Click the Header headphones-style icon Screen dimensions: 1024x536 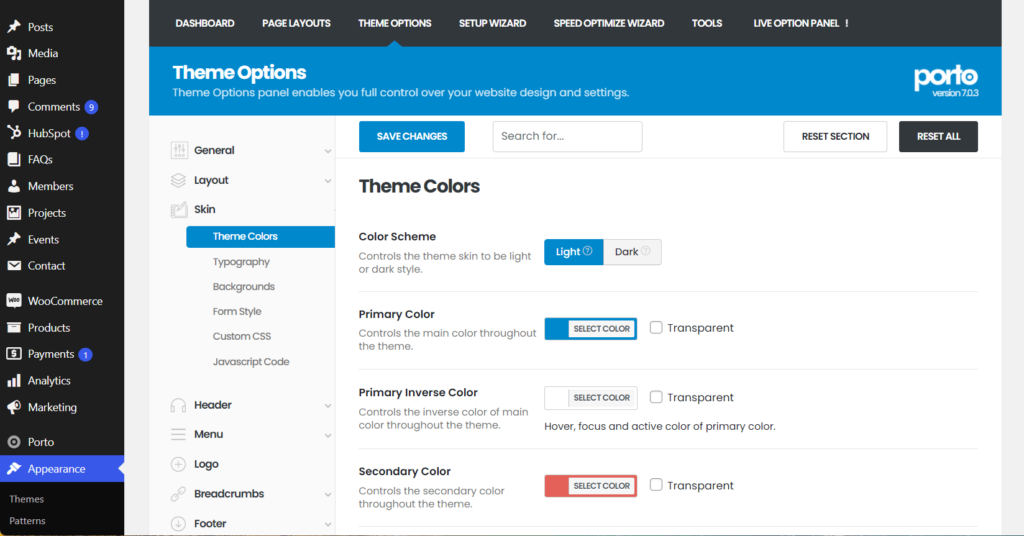178,405
